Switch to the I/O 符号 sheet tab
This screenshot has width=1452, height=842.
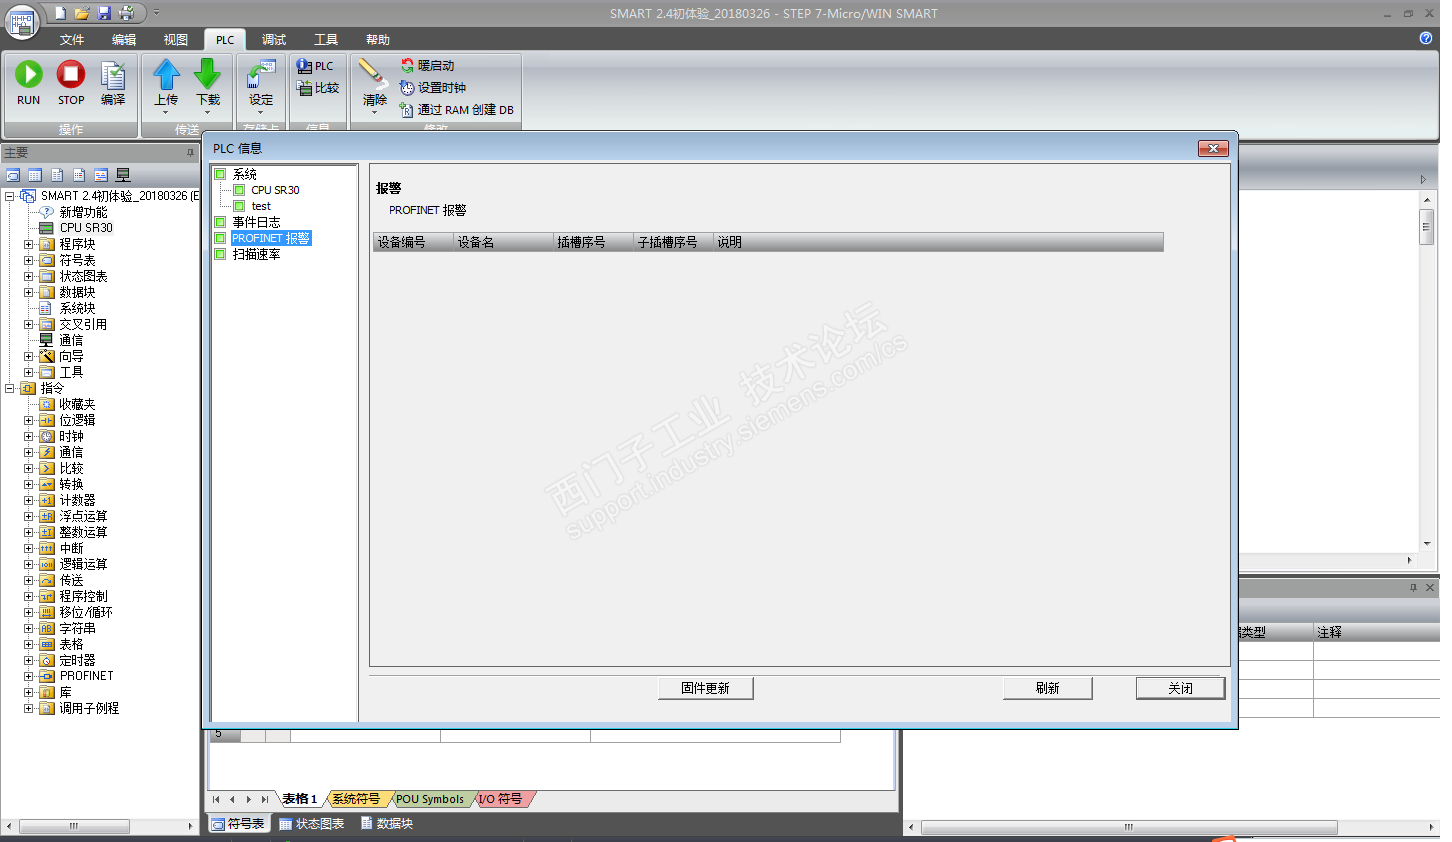tap(500, 799)
